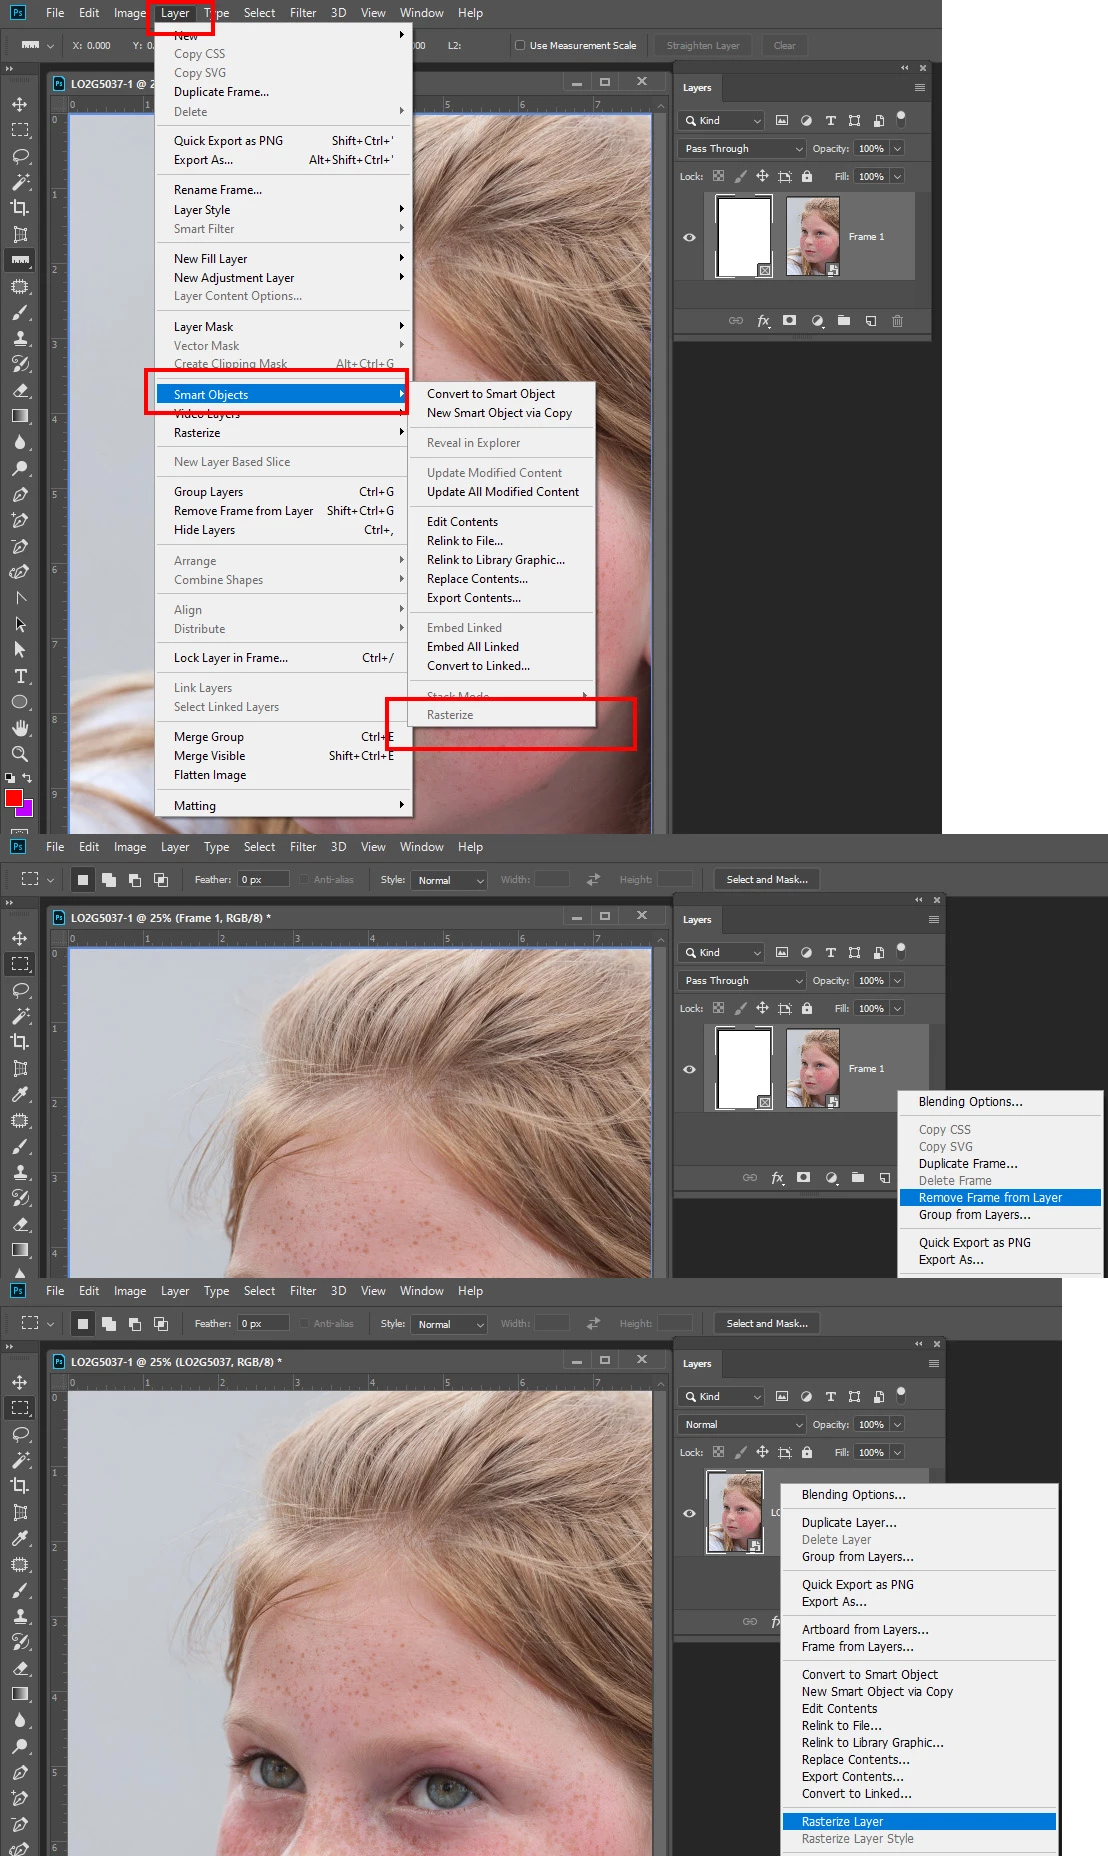
Task: Click Lock all padlock in Normal-mode Layers panel
Action: click(x=807, y=1452)
